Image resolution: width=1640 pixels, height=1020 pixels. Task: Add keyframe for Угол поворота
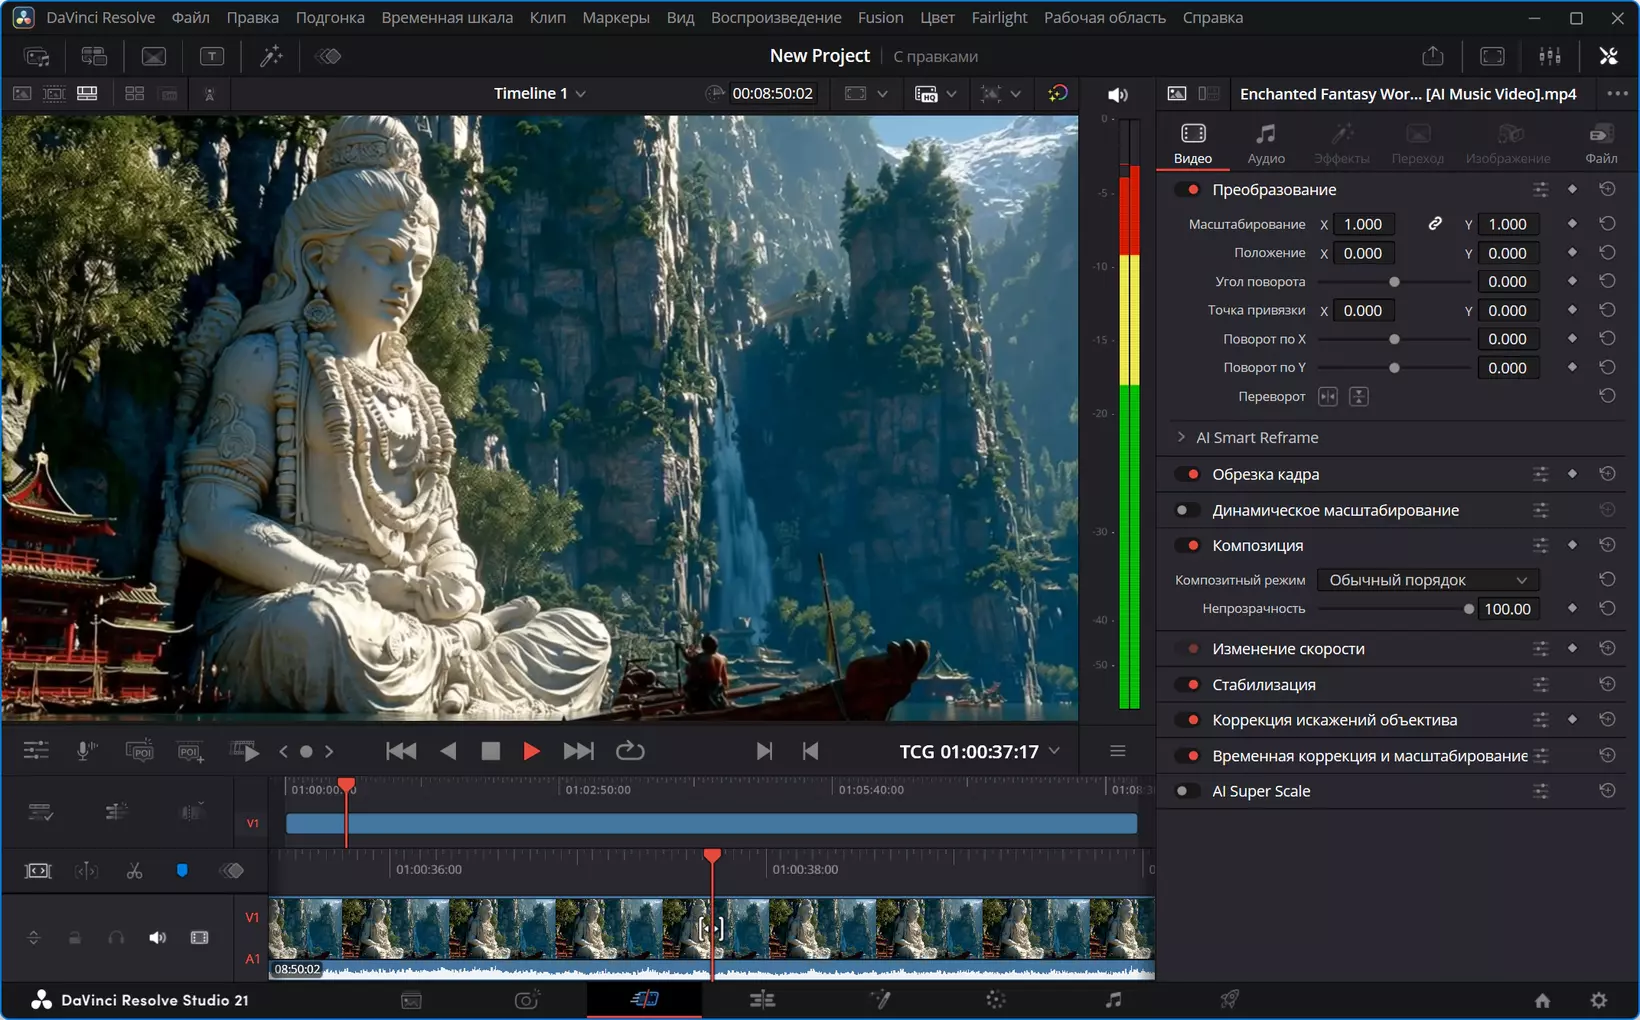(x=1572, y=281)
